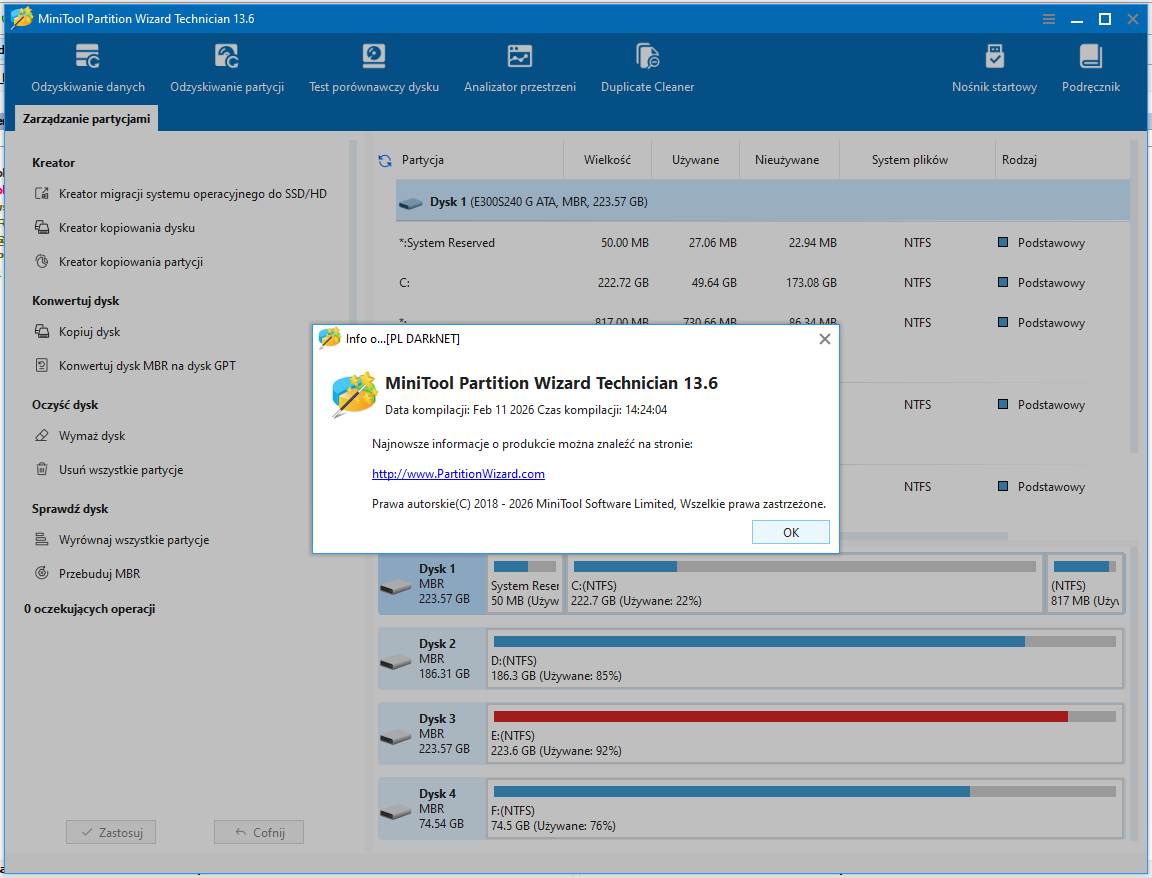Click the Konwertuj dysk MBR na GPT icon
The height and width of the screenshot is (878, 1152).
click(42, 365)
